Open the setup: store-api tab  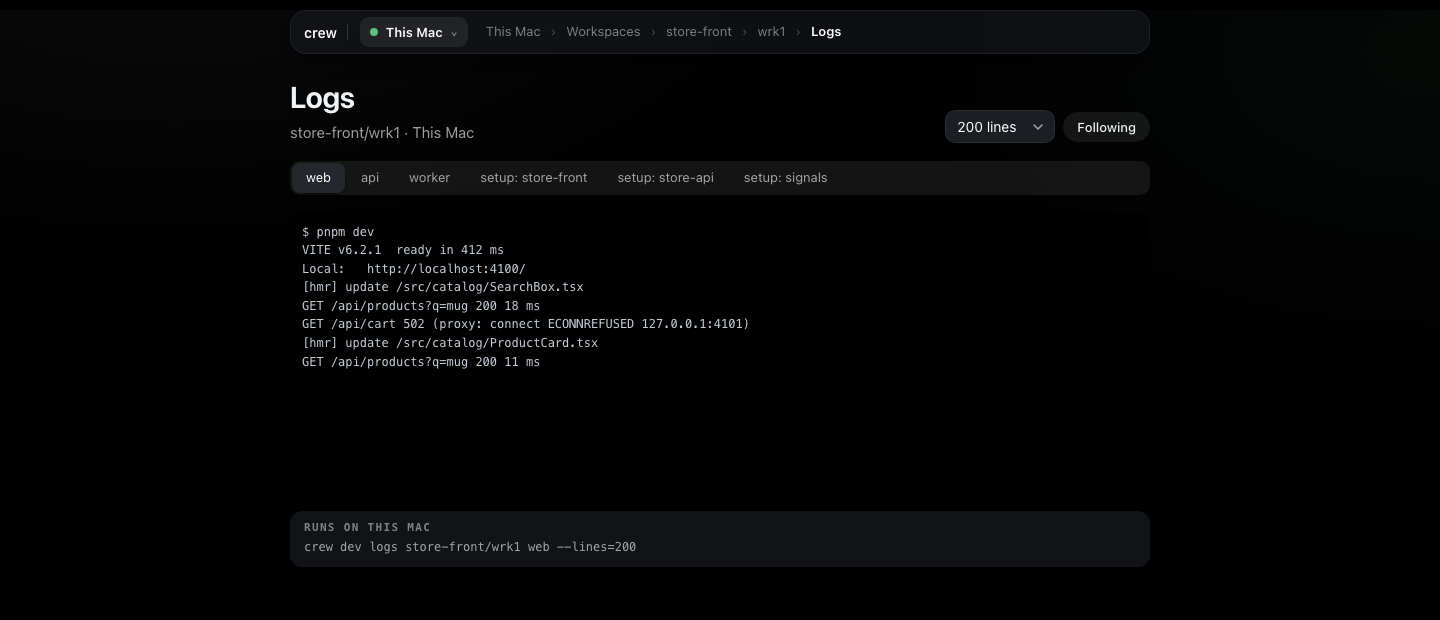666,178
